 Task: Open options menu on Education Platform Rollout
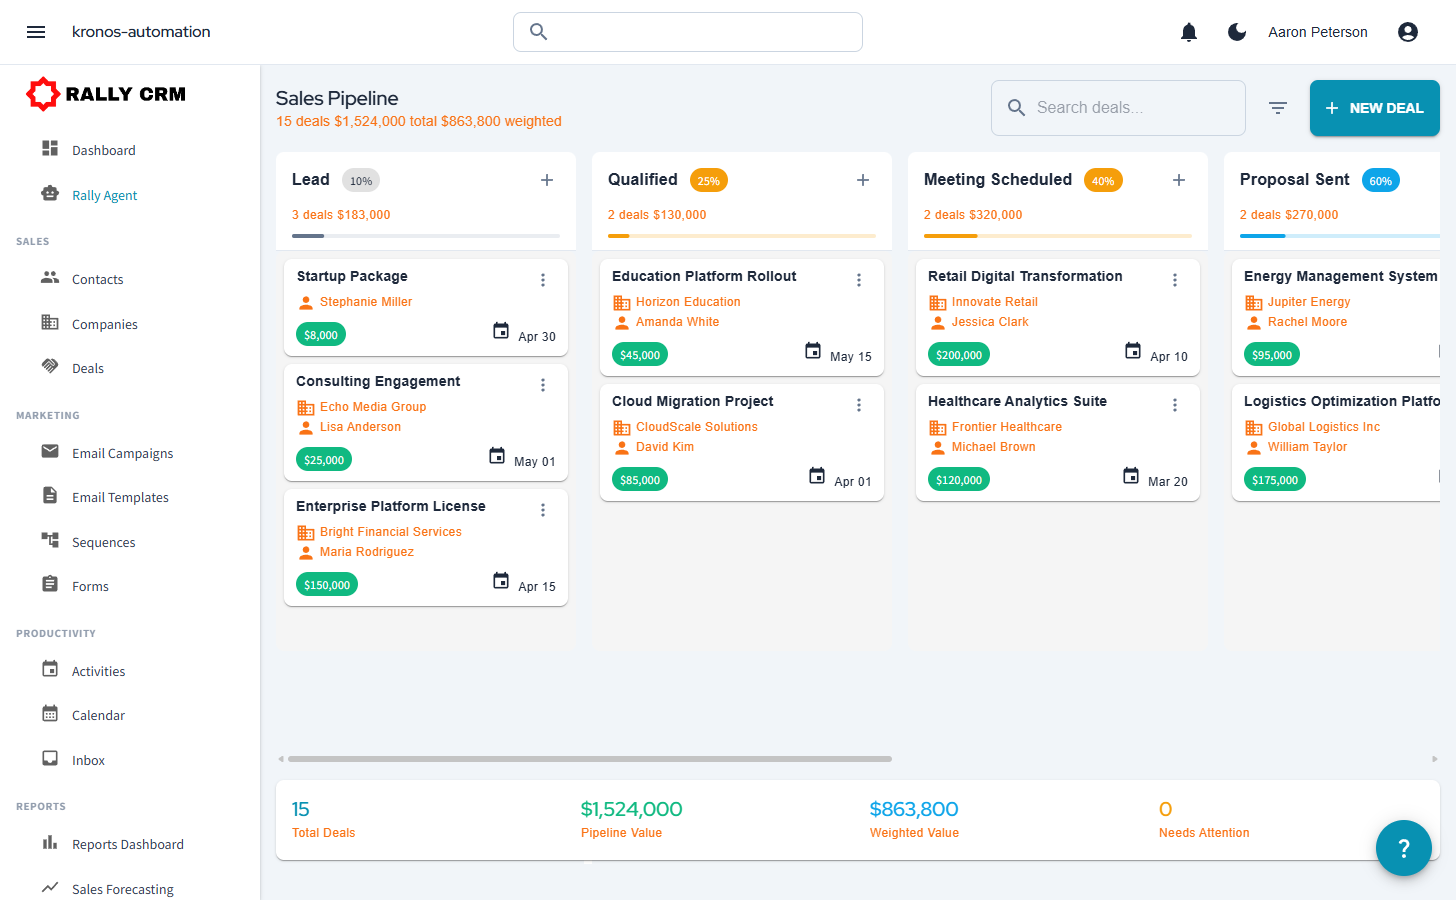tap(859, 280)
